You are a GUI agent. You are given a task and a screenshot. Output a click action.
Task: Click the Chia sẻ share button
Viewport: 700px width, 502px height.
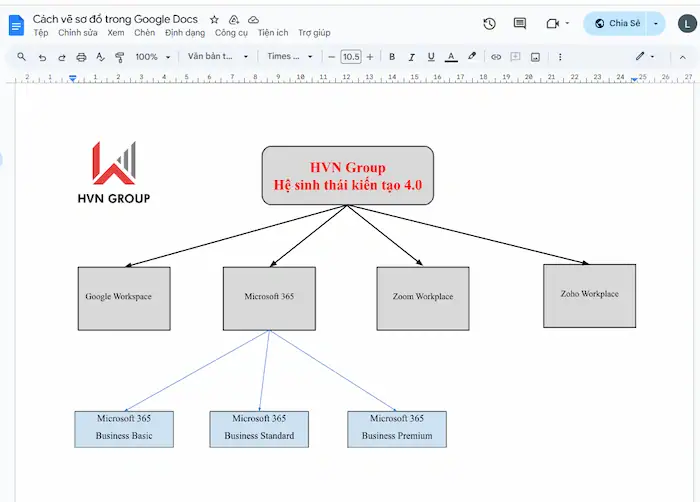click(x=617, y=23)
